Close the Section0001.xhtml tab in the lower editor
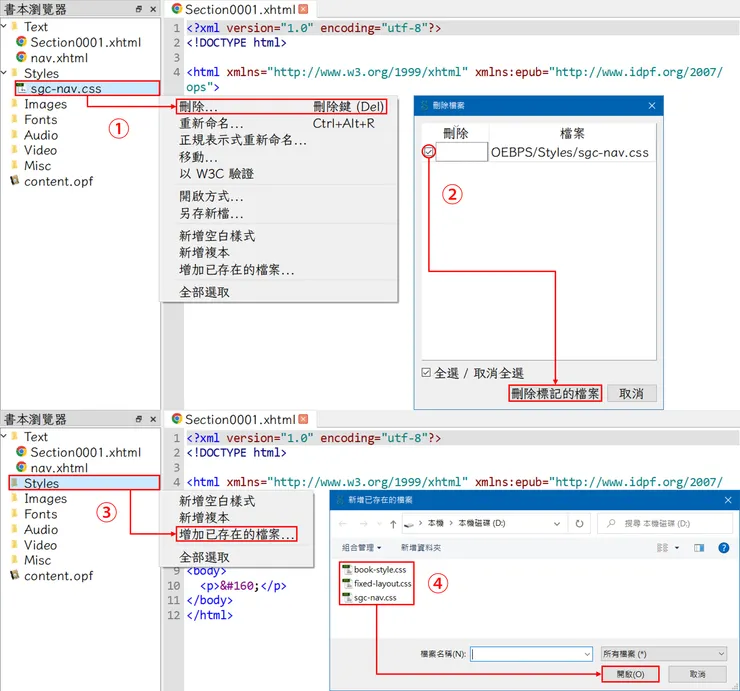740x691 pixels. 303,419
